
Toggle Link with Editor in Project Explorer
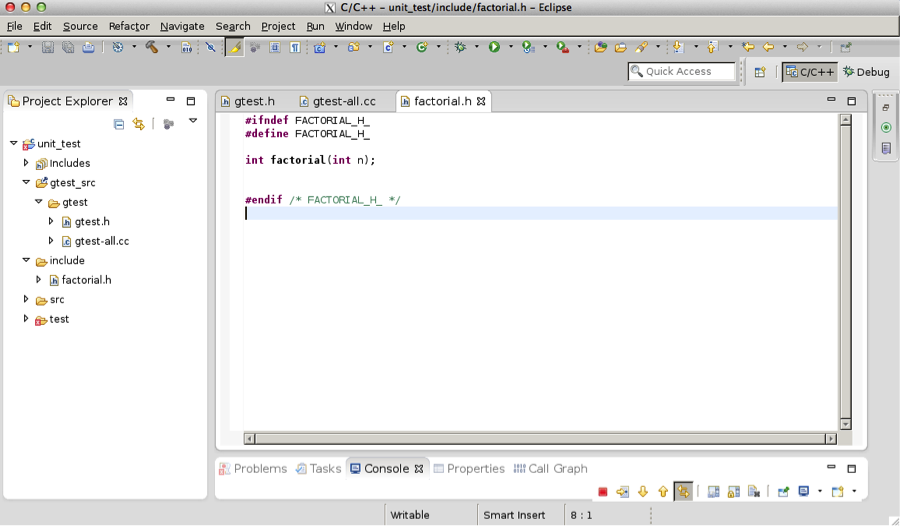point(138,124)
